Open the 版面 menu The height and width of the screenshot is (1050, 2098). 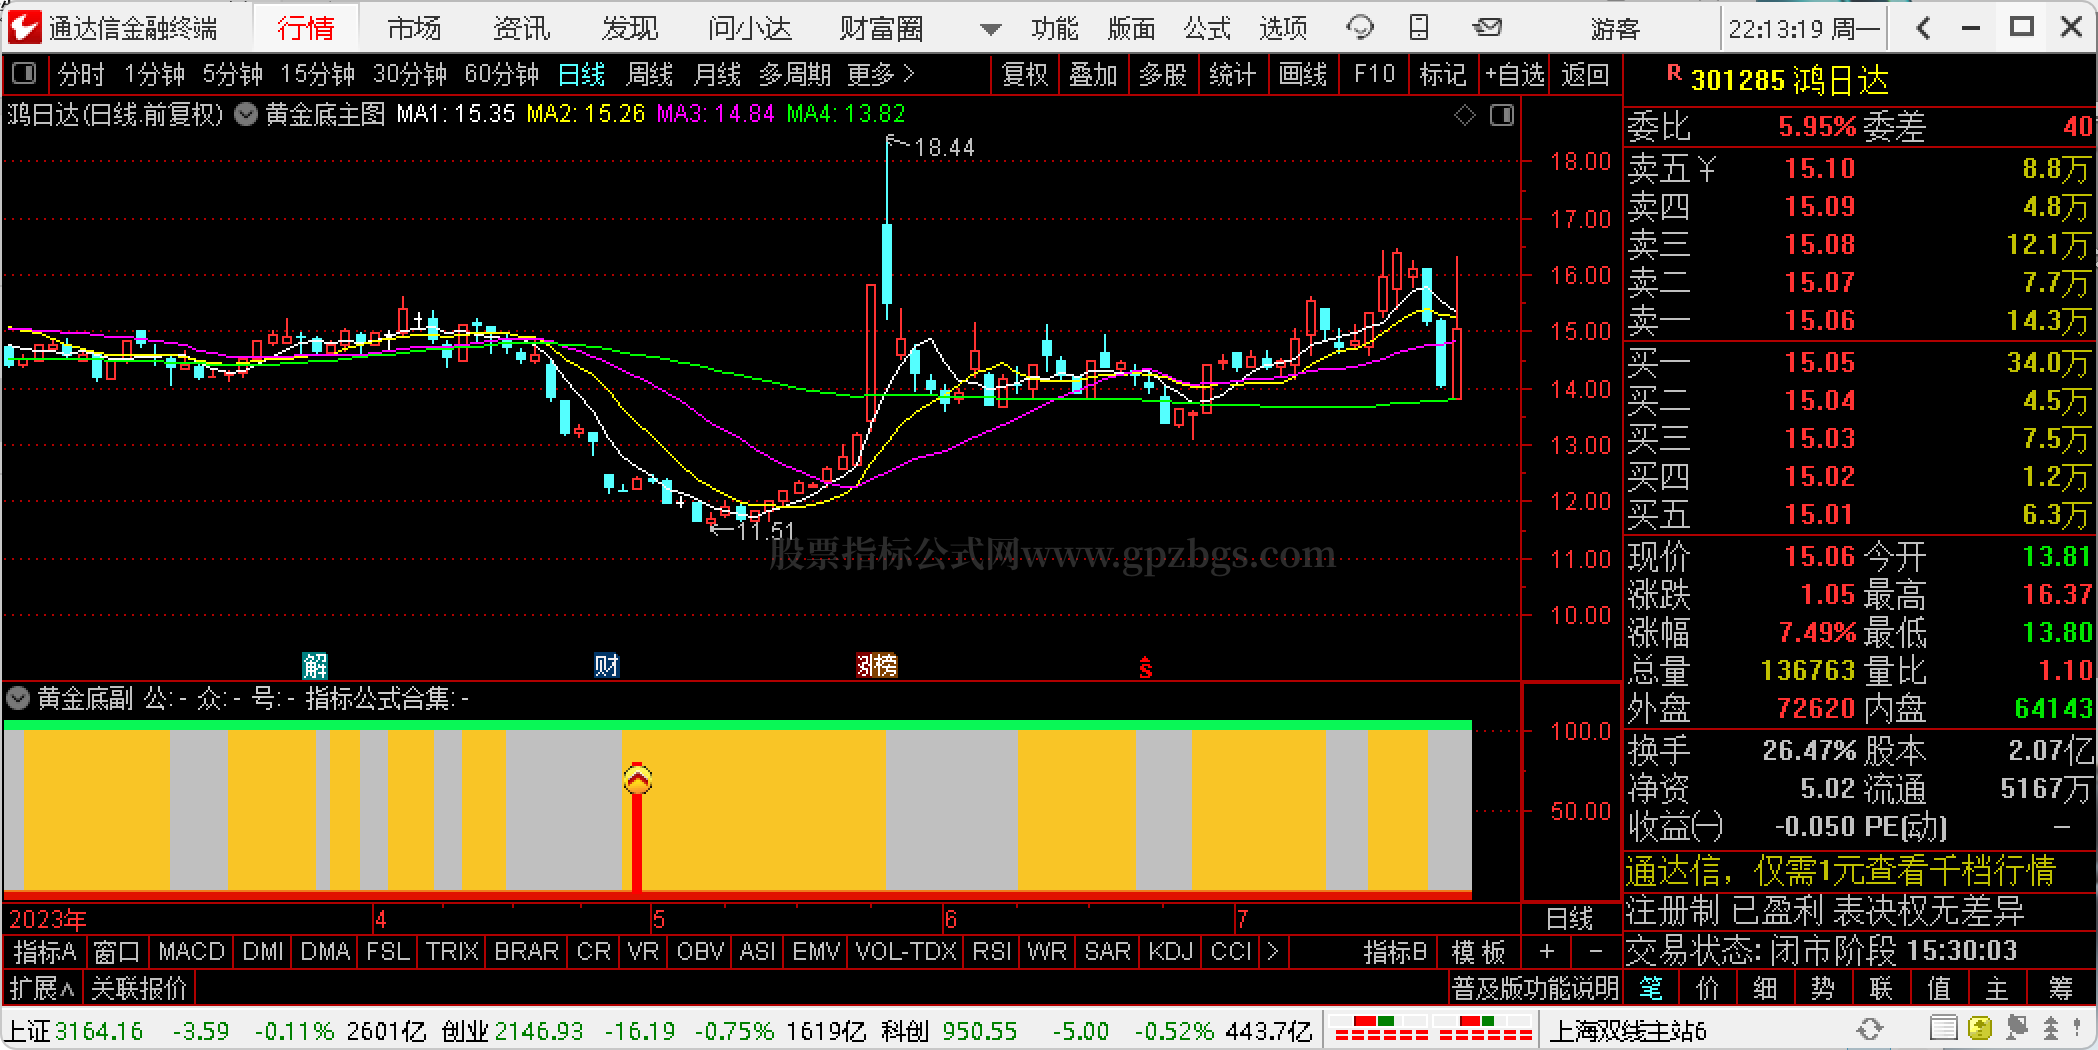coord(1131,28)
